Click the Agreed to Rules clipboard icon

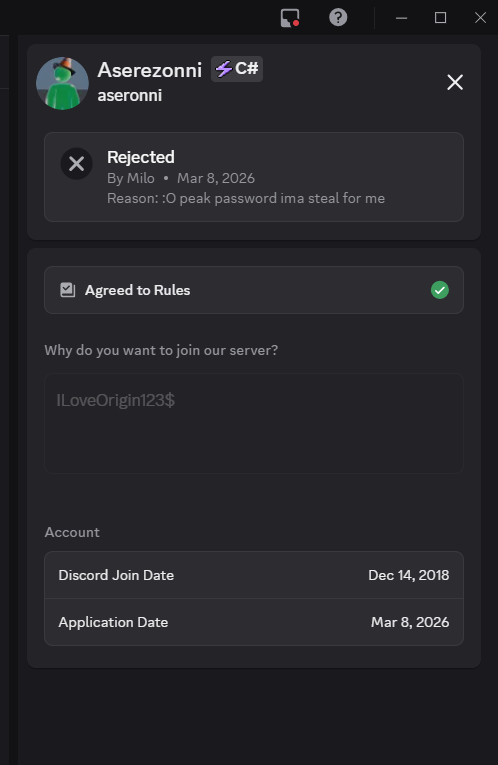[68, 290]
